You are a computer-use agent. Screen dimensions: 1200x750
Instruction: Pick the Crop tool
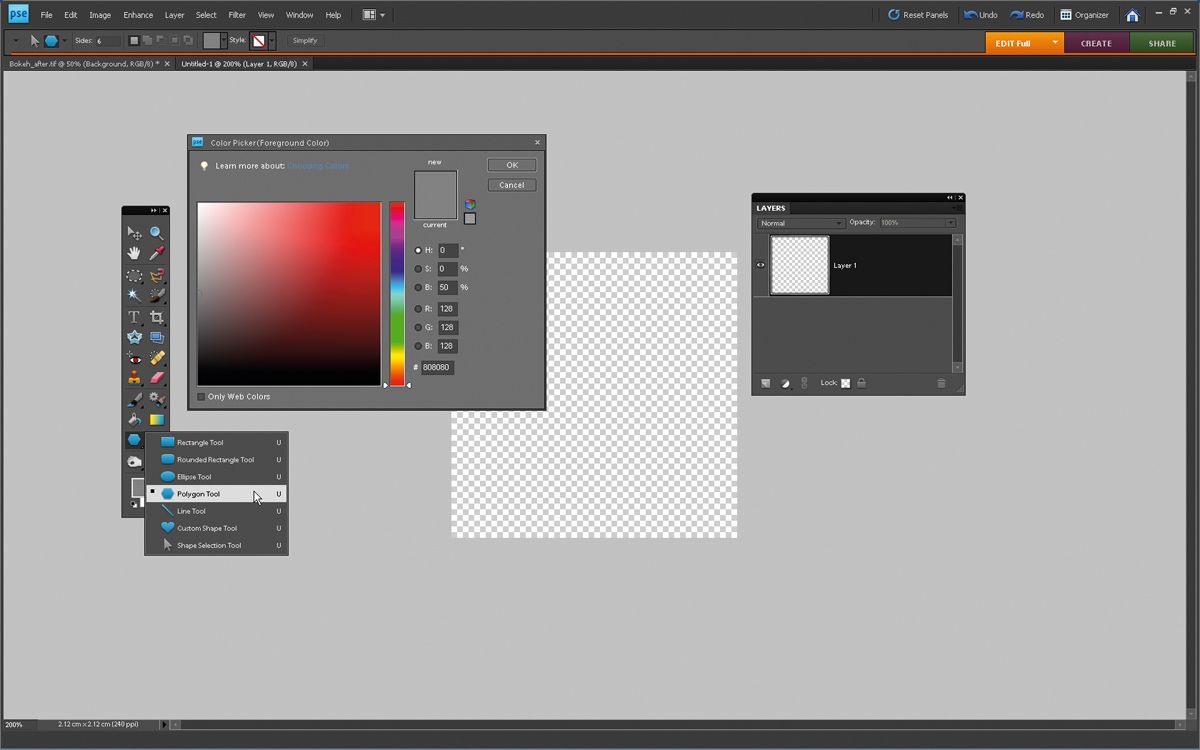(x=157, y=317)
